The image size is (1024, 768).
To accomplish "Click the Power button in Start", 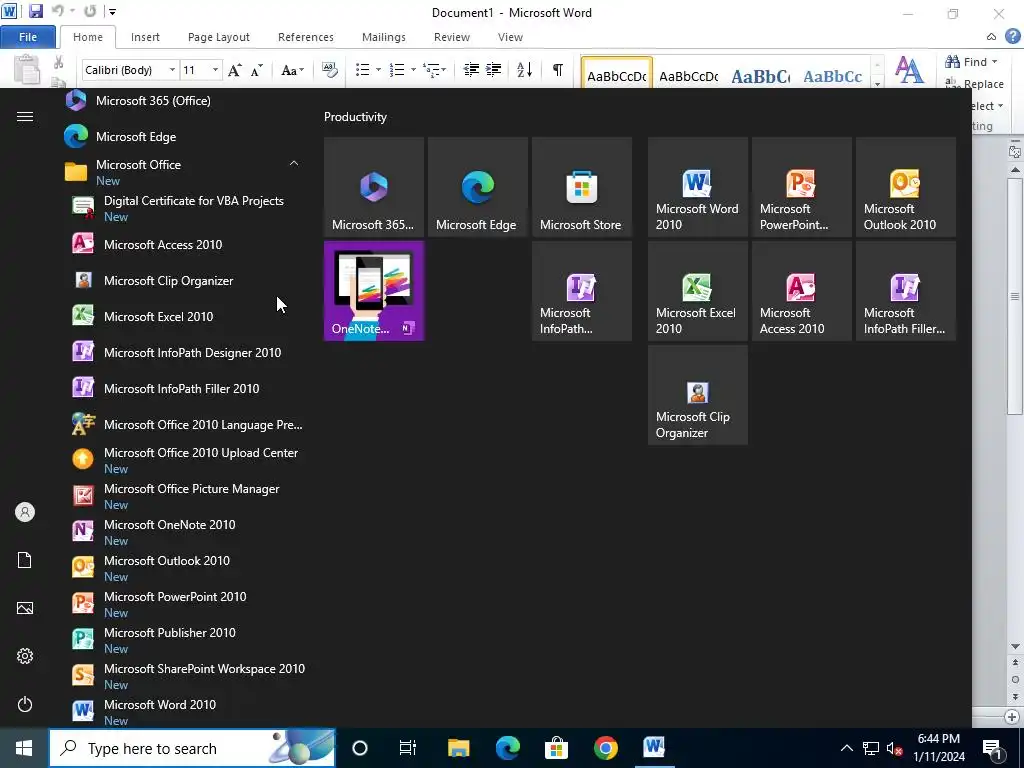I will 25,704.
